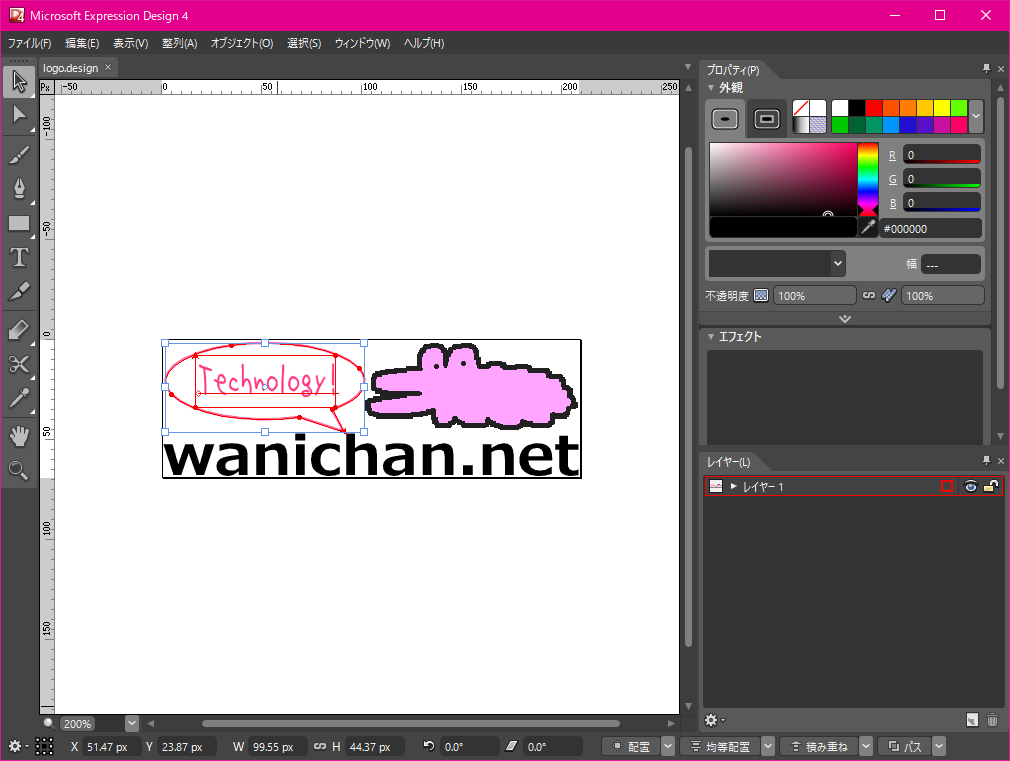The width and height of the screenshot is (1010, 761).
Task: Click the X position field
Action: coord(111,747)
